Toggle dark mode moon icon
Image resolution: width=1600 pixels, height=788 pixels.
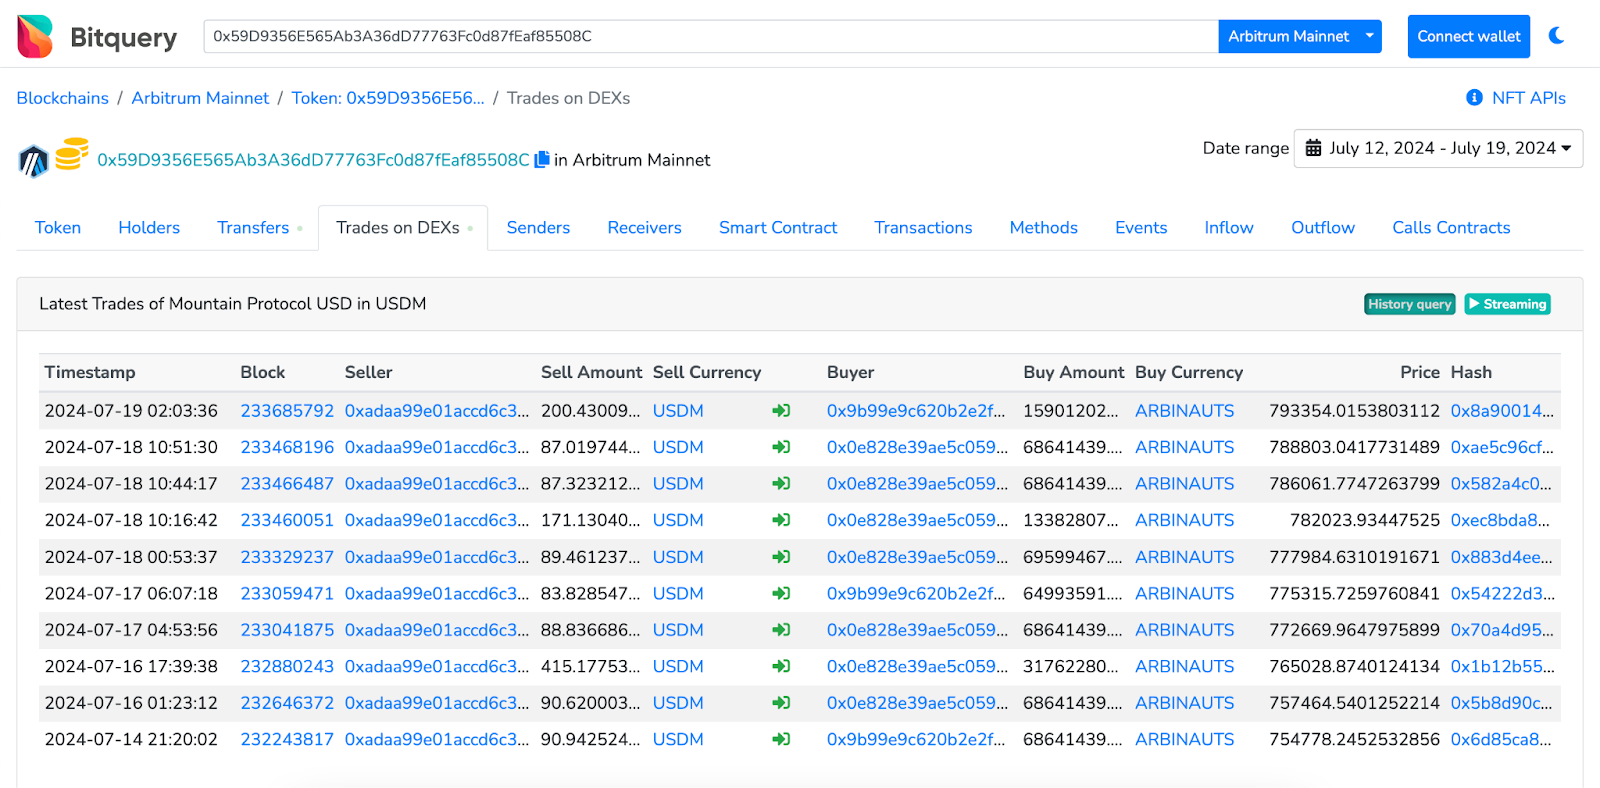click(1556, 36)
